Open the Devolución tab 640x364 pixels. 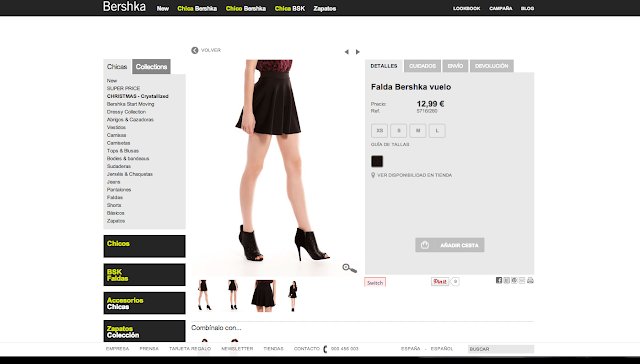coord(492,66)
